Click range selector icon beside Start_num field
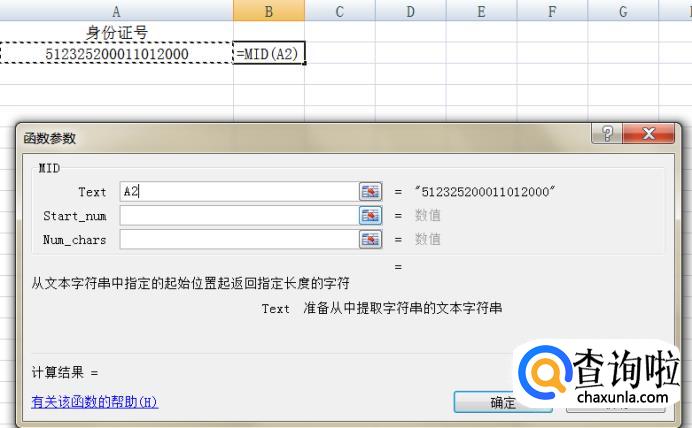This screenshot has width=692, height=428. 371,215
